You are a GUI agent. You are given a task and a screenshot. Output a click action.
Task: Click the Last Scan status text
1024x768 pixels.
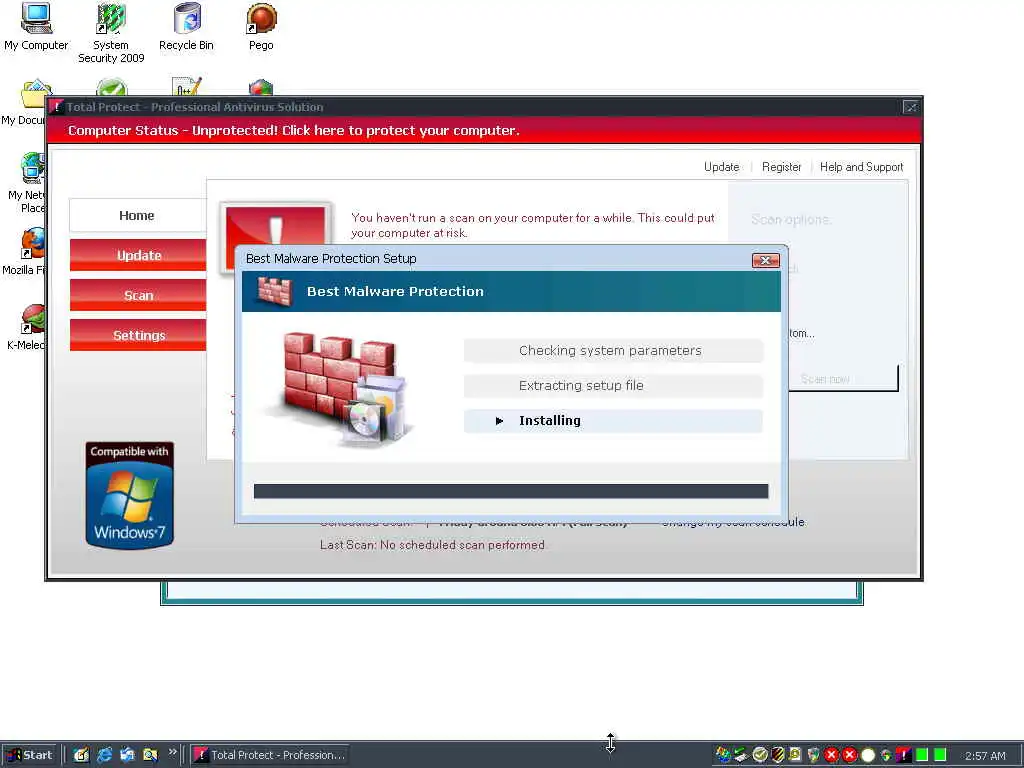click(x=432, y=545)
